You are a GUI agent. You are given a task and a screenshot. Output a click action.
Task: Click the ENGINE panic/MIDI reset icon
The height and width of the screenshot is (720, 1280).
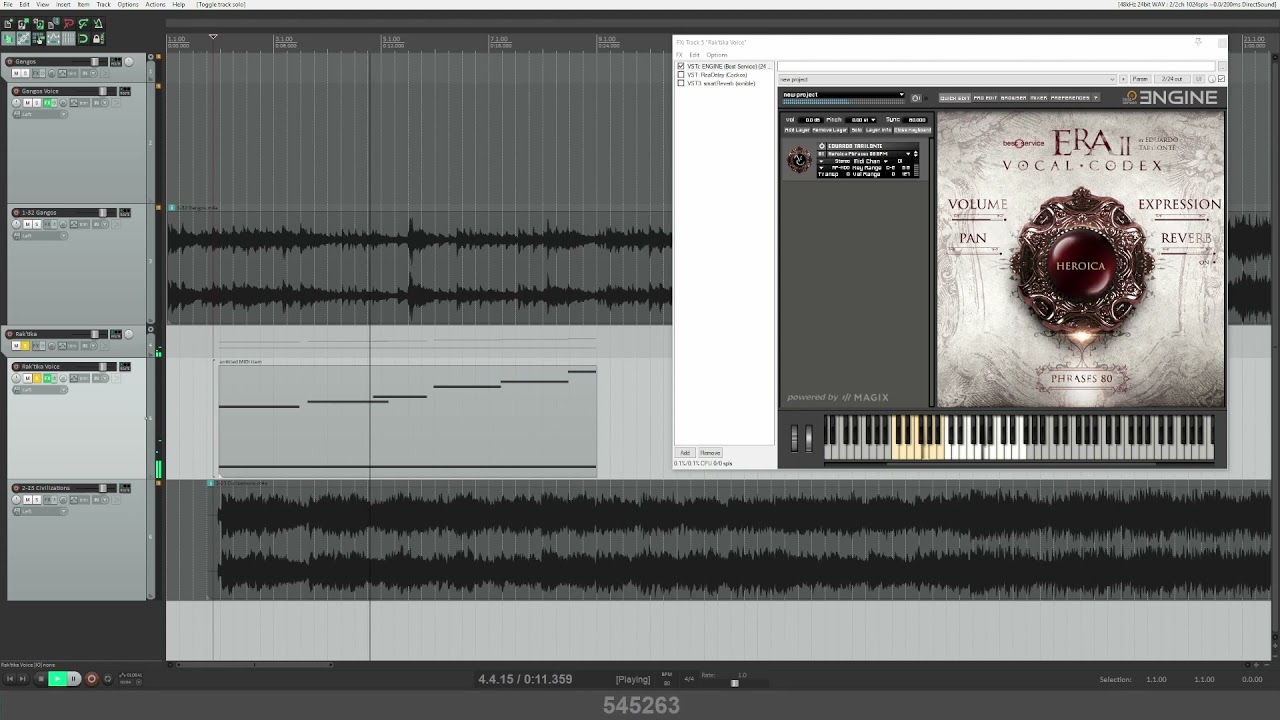[916, 98]
